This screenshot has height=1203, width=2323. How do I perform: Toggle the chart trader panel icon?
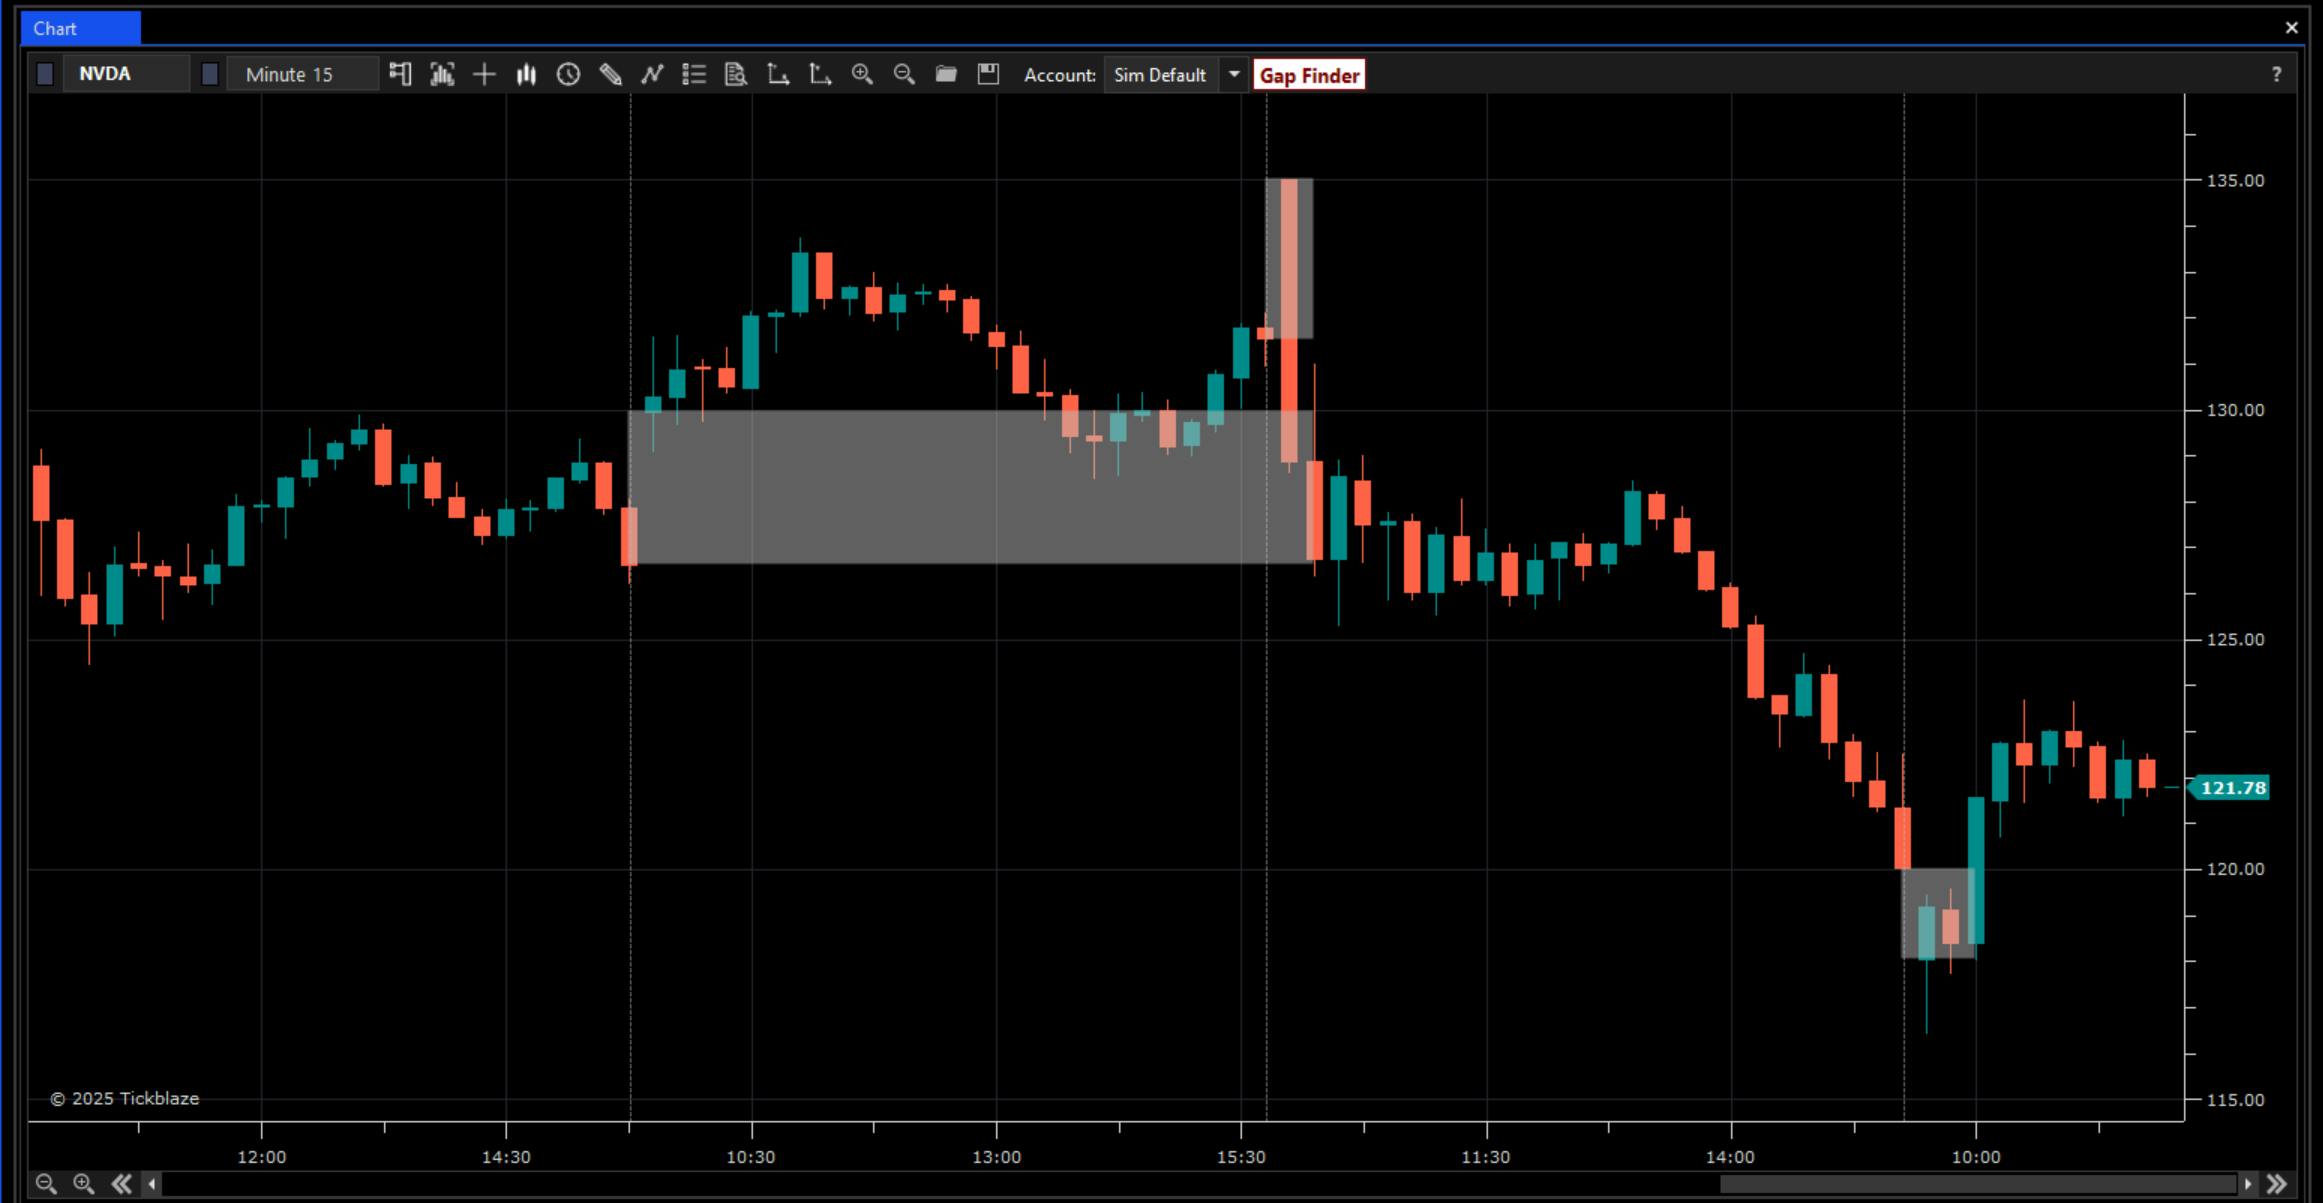[x=400, y=74]
